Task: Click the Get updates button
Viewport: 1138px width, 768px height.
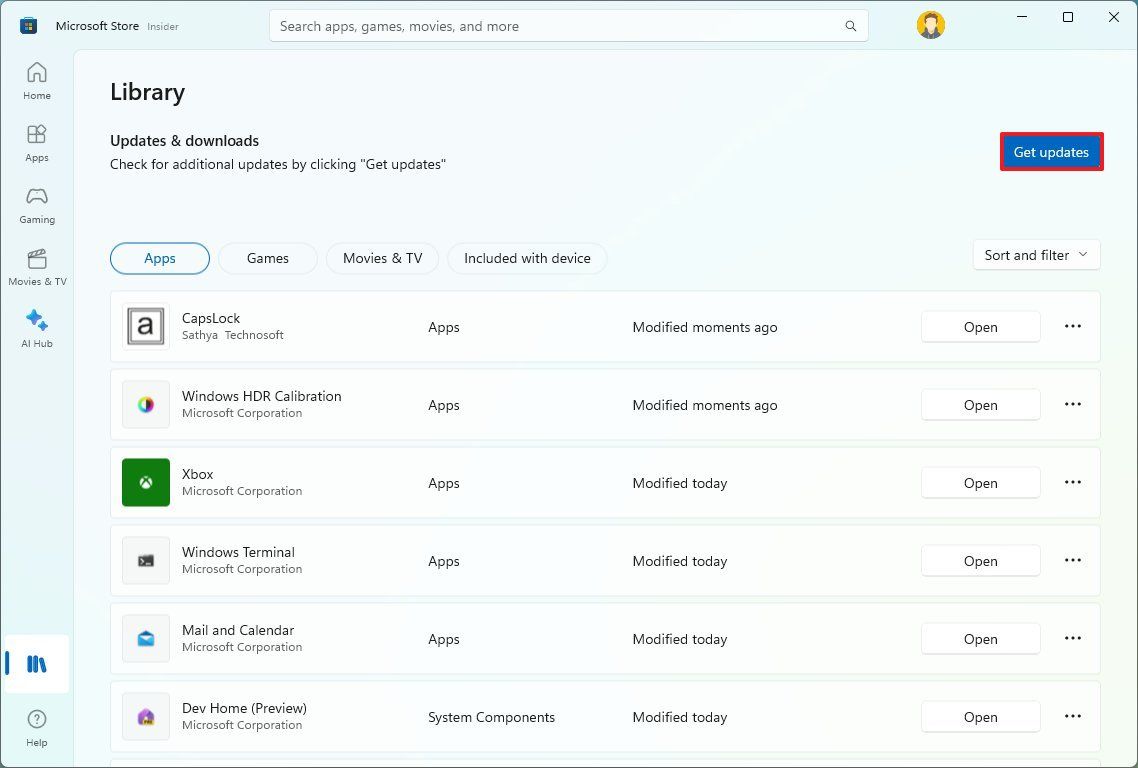Action: (x=1051, y=152)
